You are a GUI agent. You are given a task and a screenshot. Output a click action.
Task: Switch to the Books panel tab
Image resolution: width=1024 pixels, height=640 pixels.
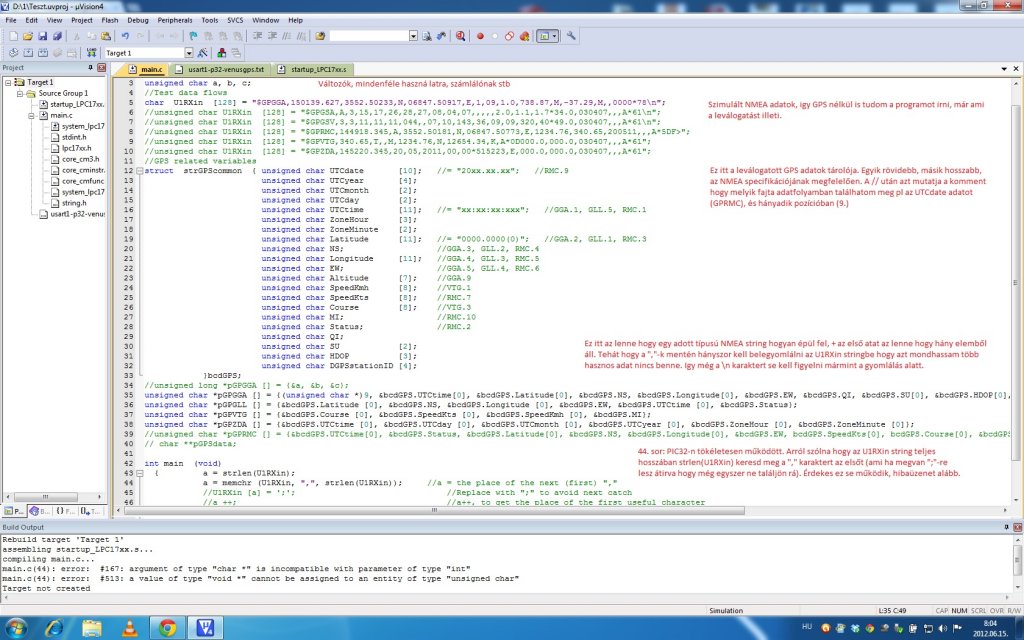point(39,511)
